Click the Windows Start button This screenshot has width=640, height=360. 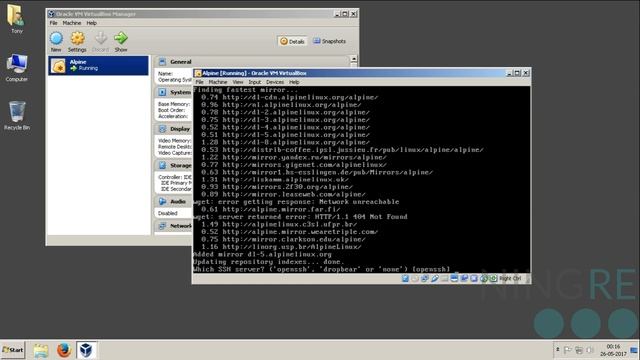point(13,350)
